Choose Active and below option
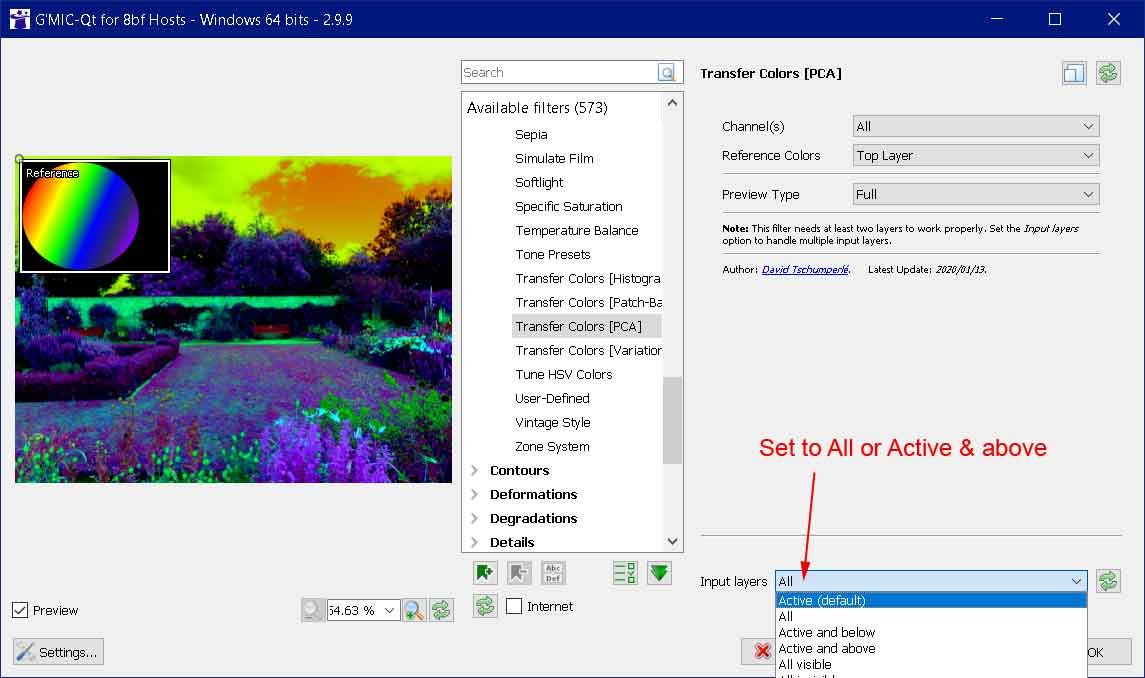 (x=931, y=633)
